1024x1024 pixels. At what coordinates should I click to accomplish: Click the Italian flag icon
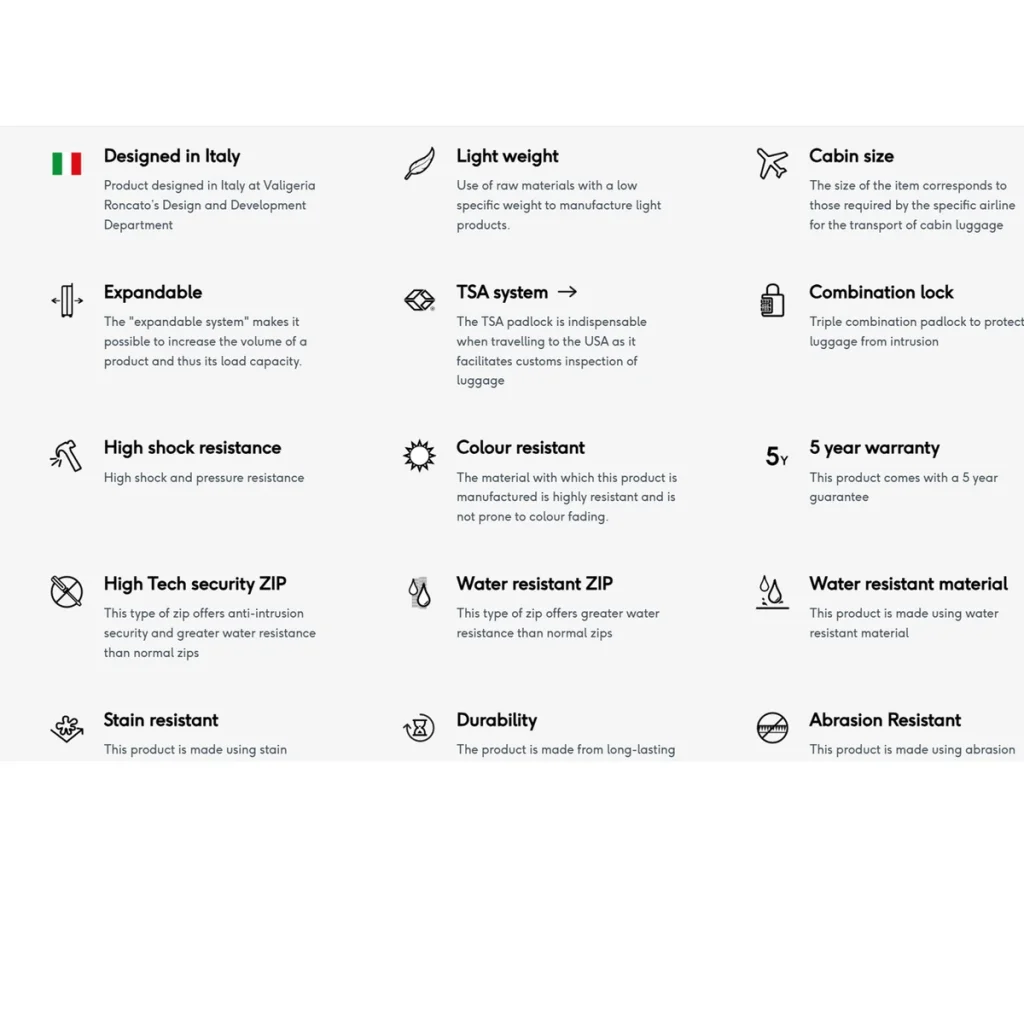tap(67, 163)
